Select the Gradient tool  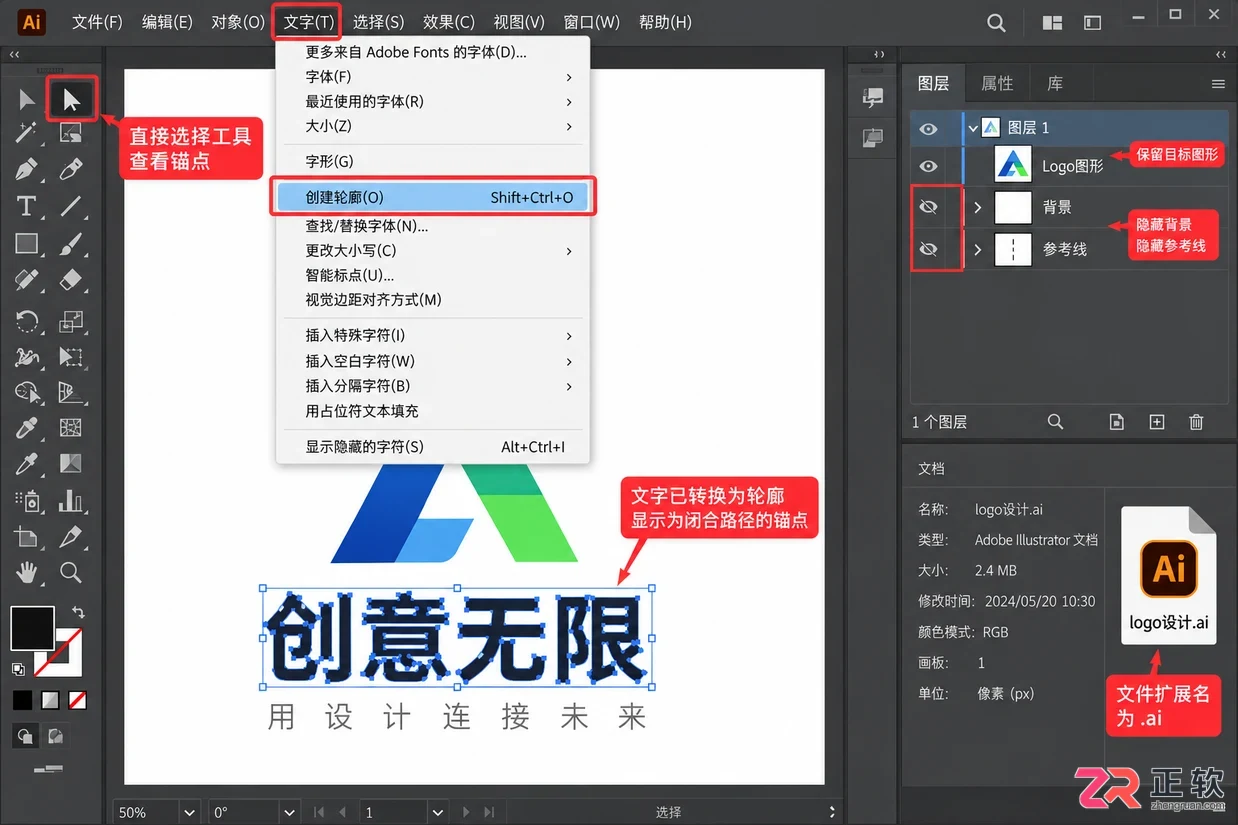pos(71,464)
